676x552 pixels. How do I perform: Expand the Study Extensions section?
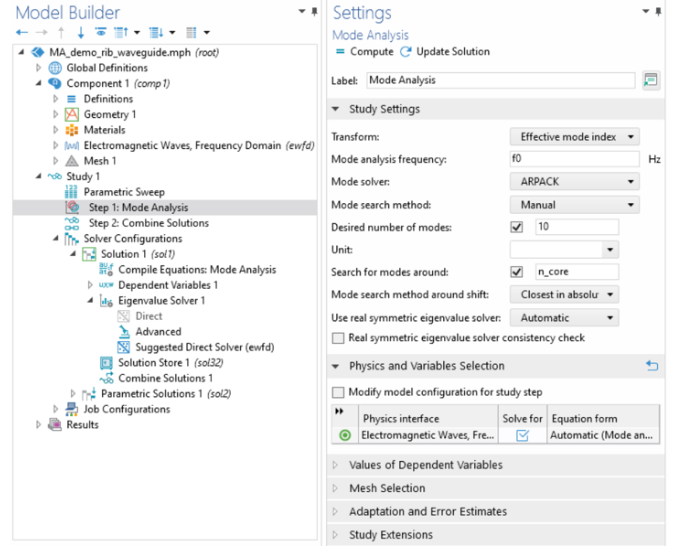click(x=335, y=535)
